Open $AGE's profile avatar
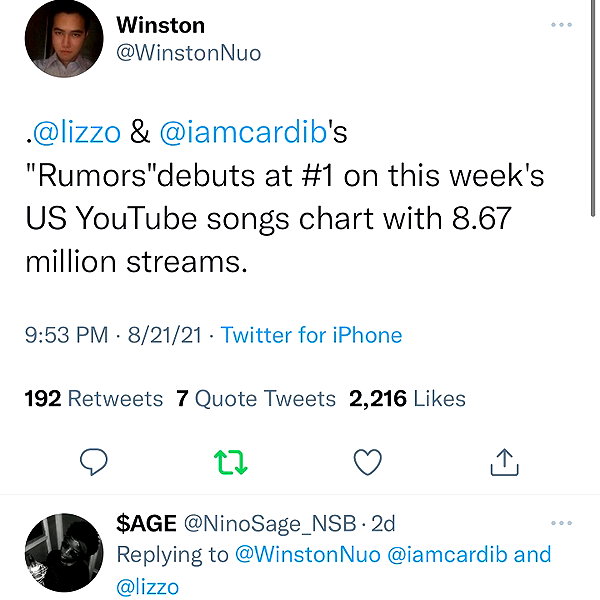 coord(64,553)
